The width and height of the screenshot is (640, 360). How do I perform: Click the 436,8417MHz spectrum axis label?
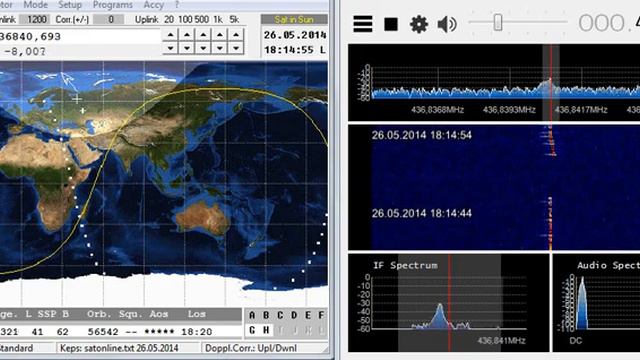tap(581, 110)
